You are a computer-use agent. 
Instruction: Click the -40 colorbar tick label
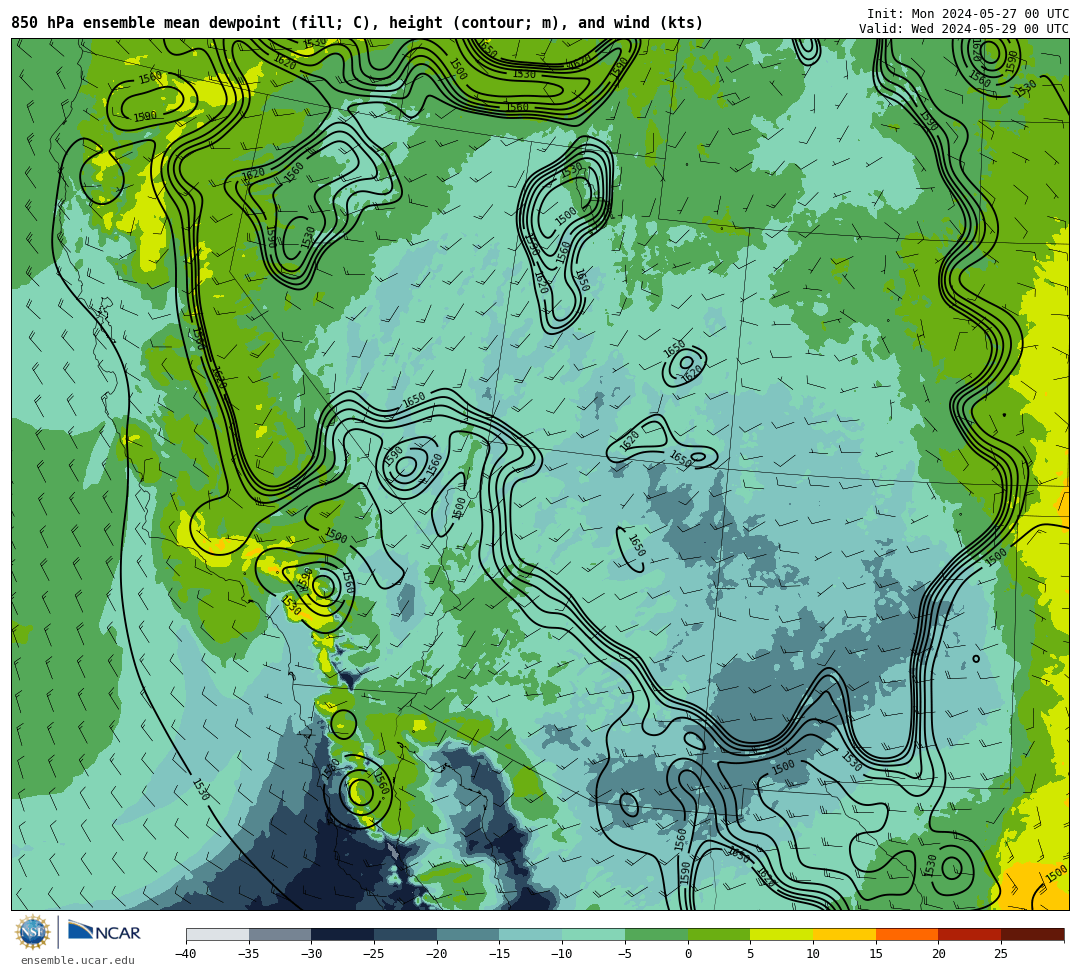point(186,954)
